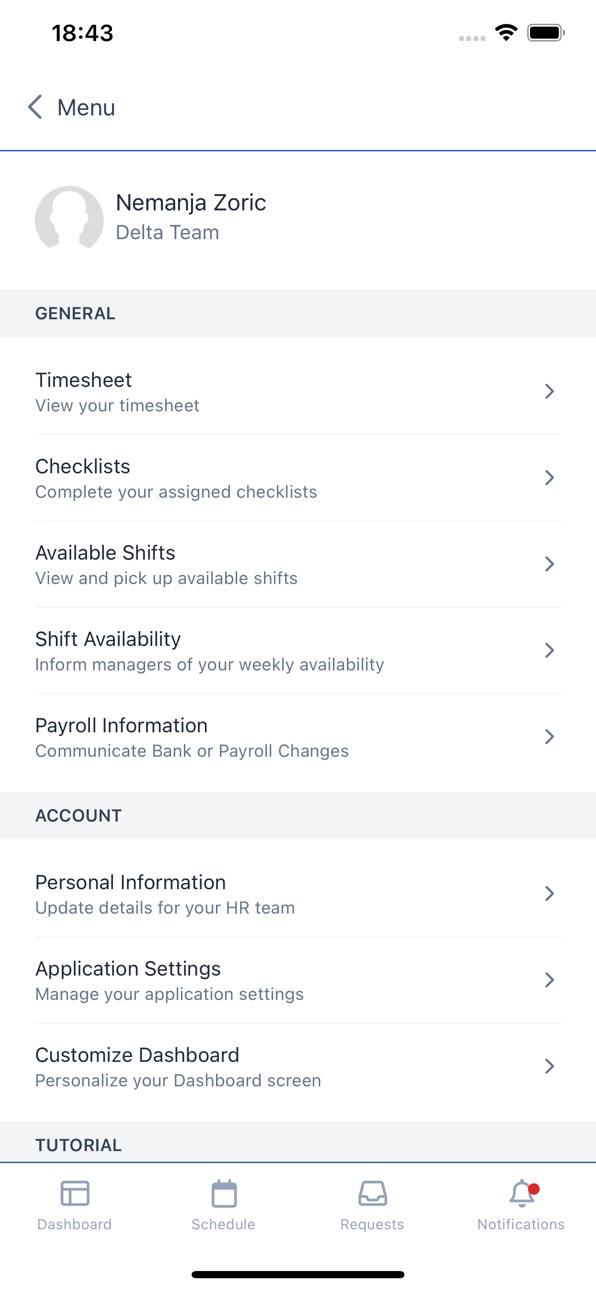The width and height of the screenshot is (596, 1290).
Task: Open the Dashboard tab icon
Action: [x=75, y=1193]
